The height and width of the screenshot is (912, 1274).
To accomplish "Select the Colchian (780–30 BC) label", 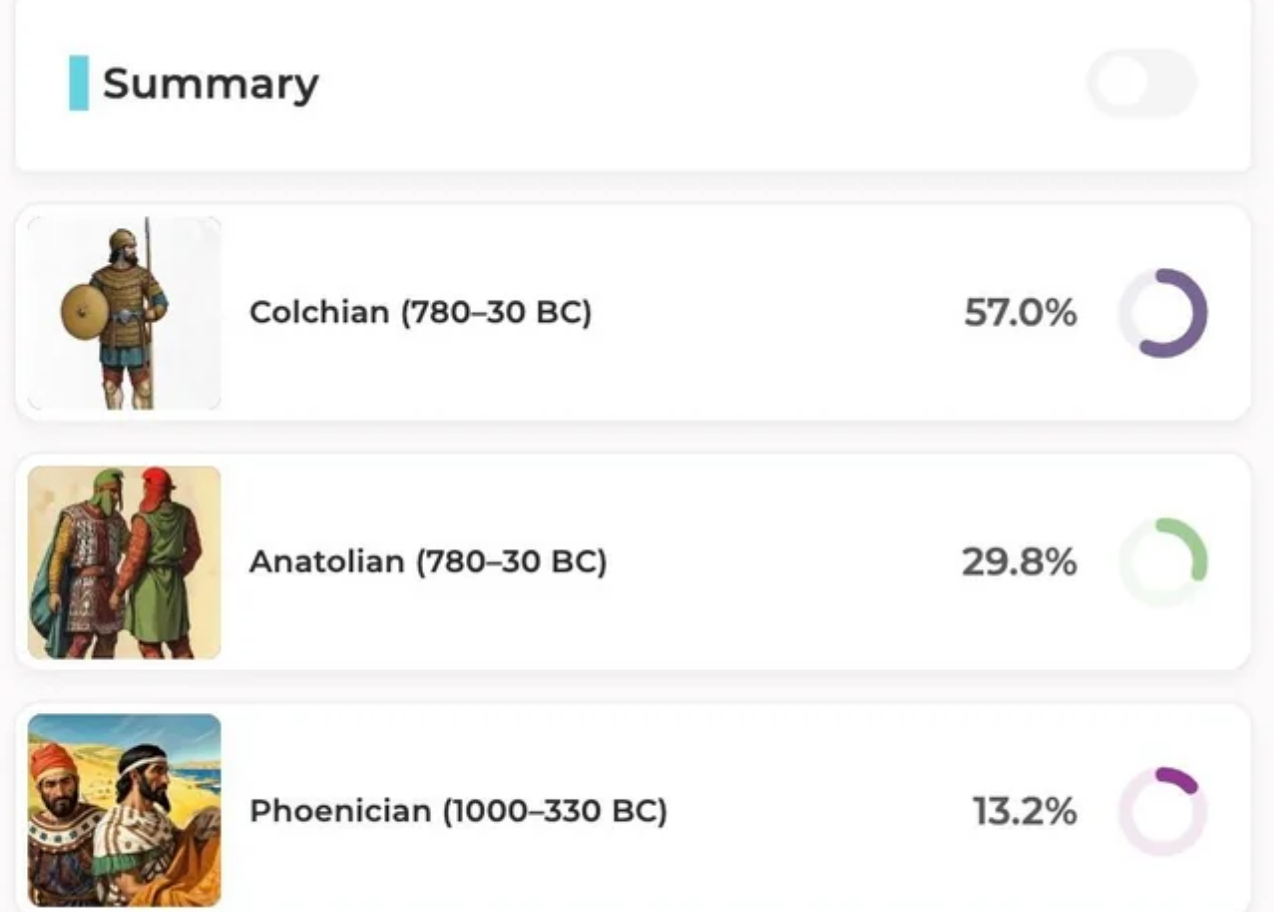I will 420,313.
